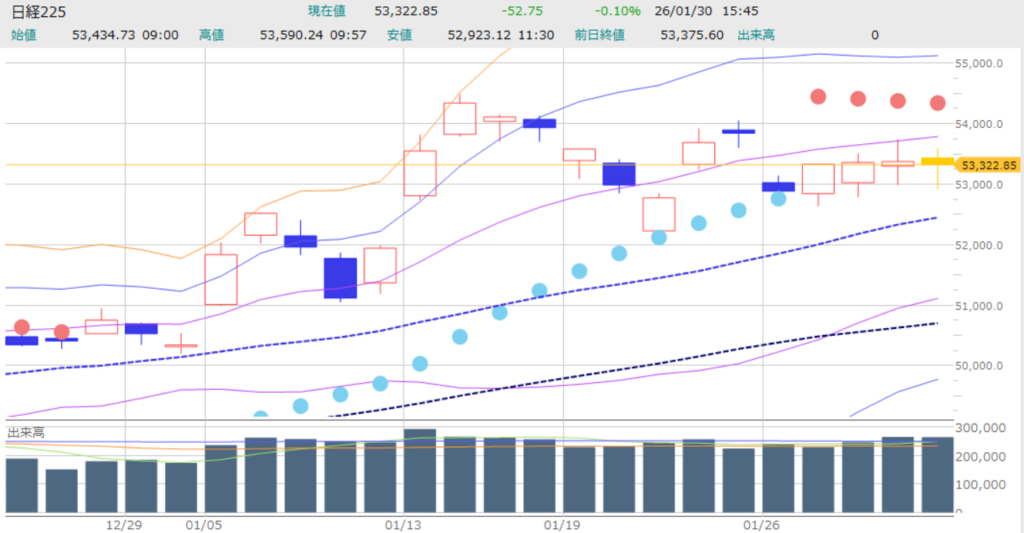Select the 現在値 price 53,322.85 in header
The height and width of the screenshot is (533, 1024).
tap(406, 11)
